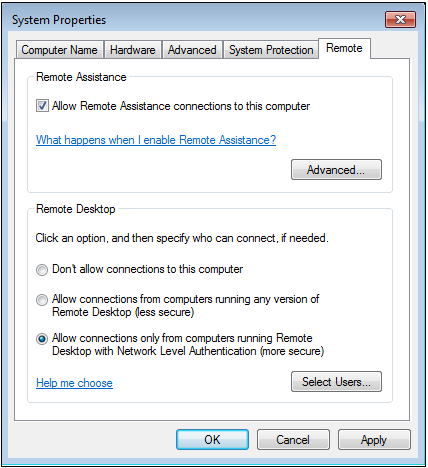The image size is (428, 468).
Task: Click the Select Users... button
Action: (x=336, y=382)
